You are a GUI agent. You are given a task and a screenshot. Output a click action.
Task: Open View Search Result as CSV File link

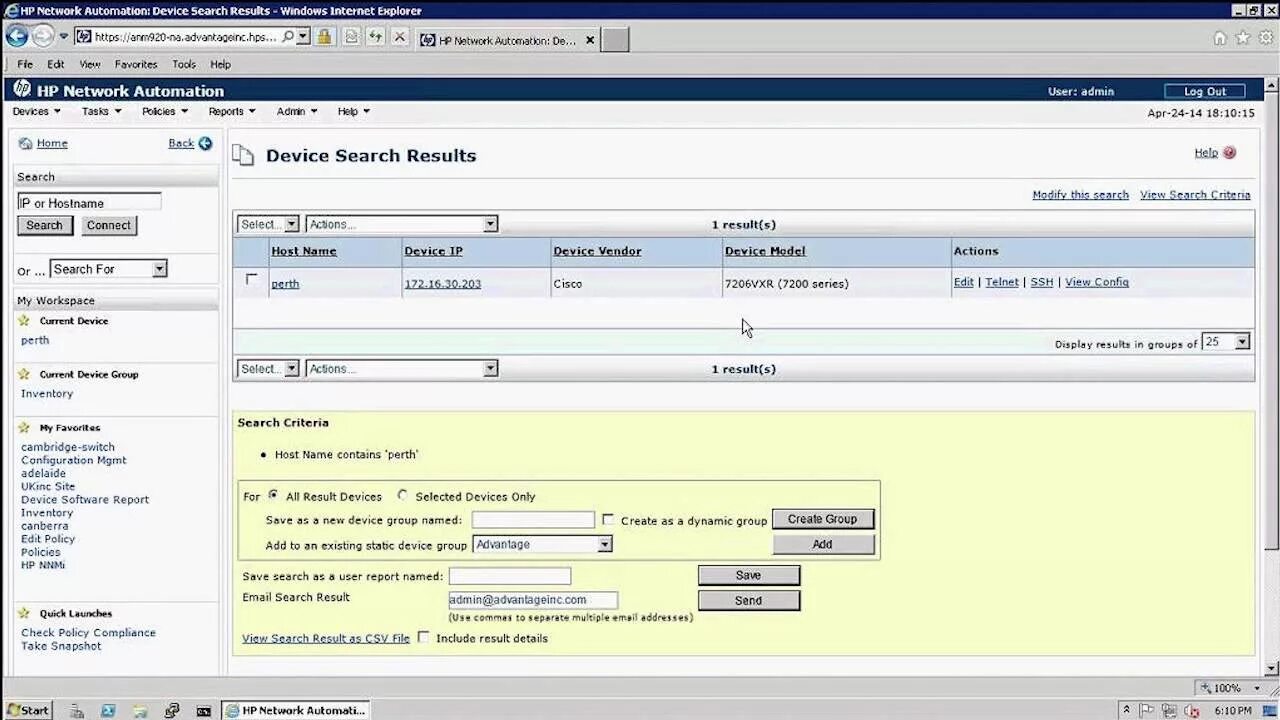pyautogui.click(x=326, y=638)
